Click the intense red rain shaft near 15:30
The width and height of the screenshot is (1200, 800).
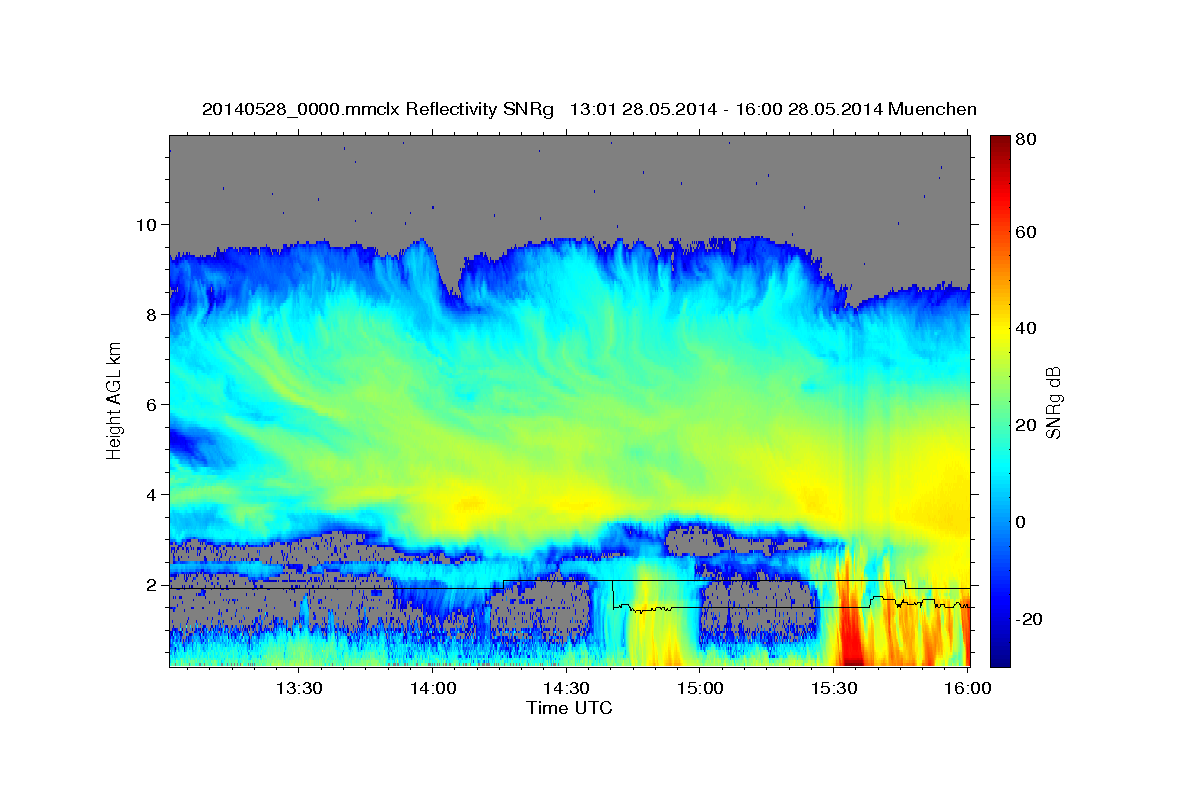(x=850, y=625)
